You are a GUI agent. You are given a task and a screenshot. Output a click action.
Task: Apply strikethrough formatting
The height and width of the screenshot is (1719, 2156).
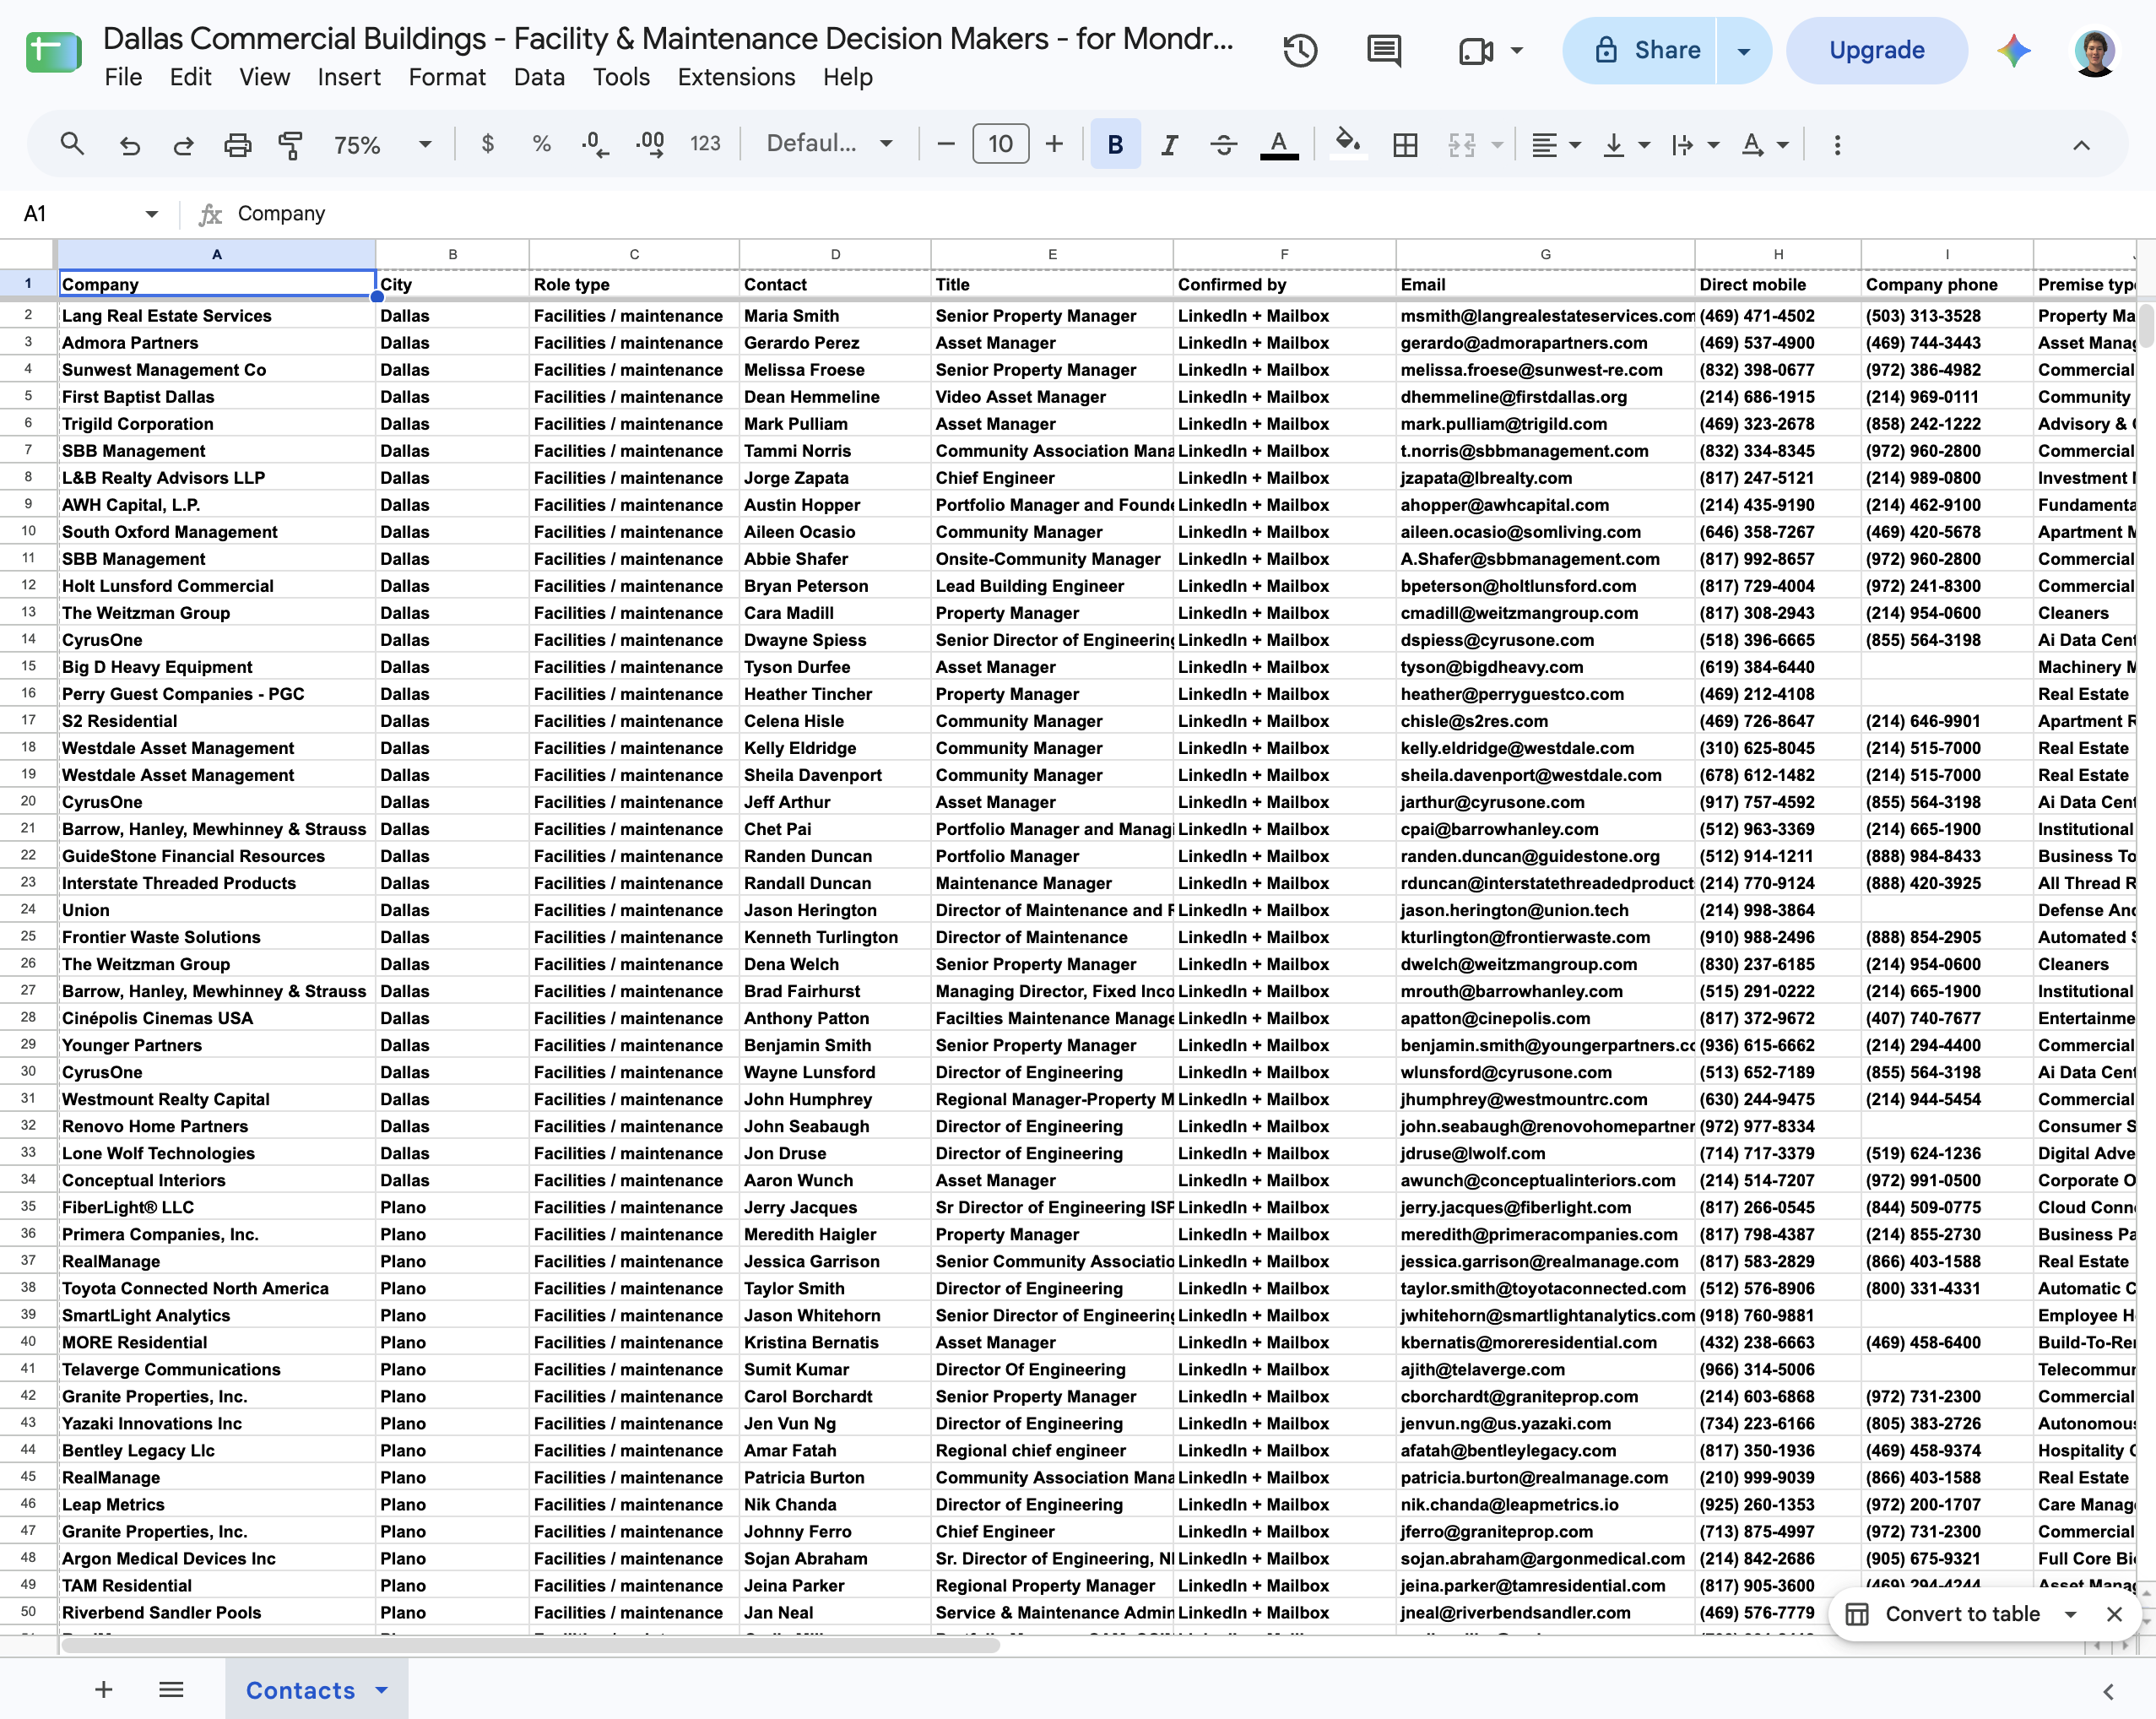pos(1224,145)
